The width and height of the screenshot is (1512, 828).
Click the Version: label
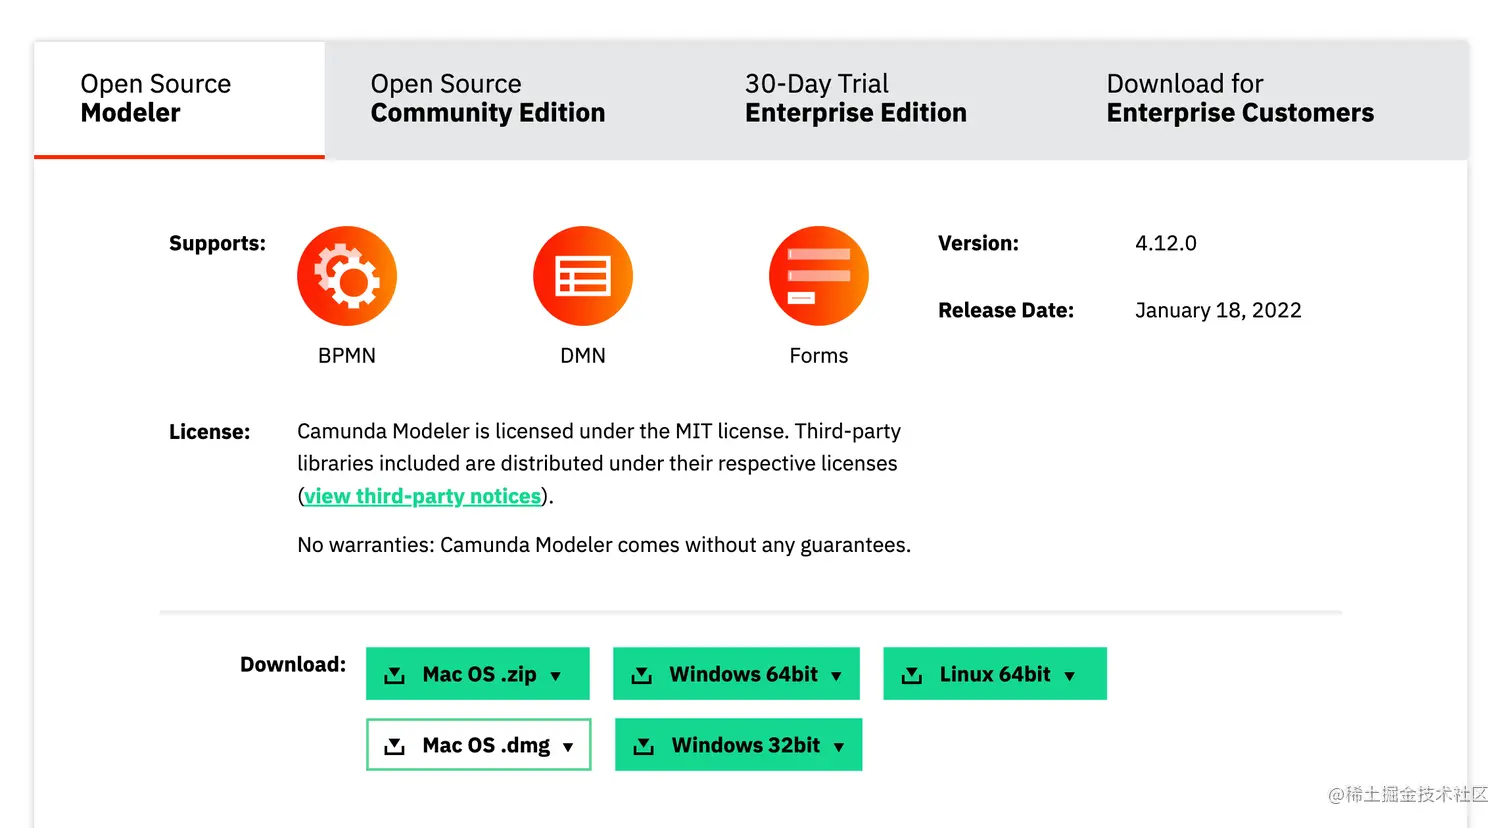978,243
